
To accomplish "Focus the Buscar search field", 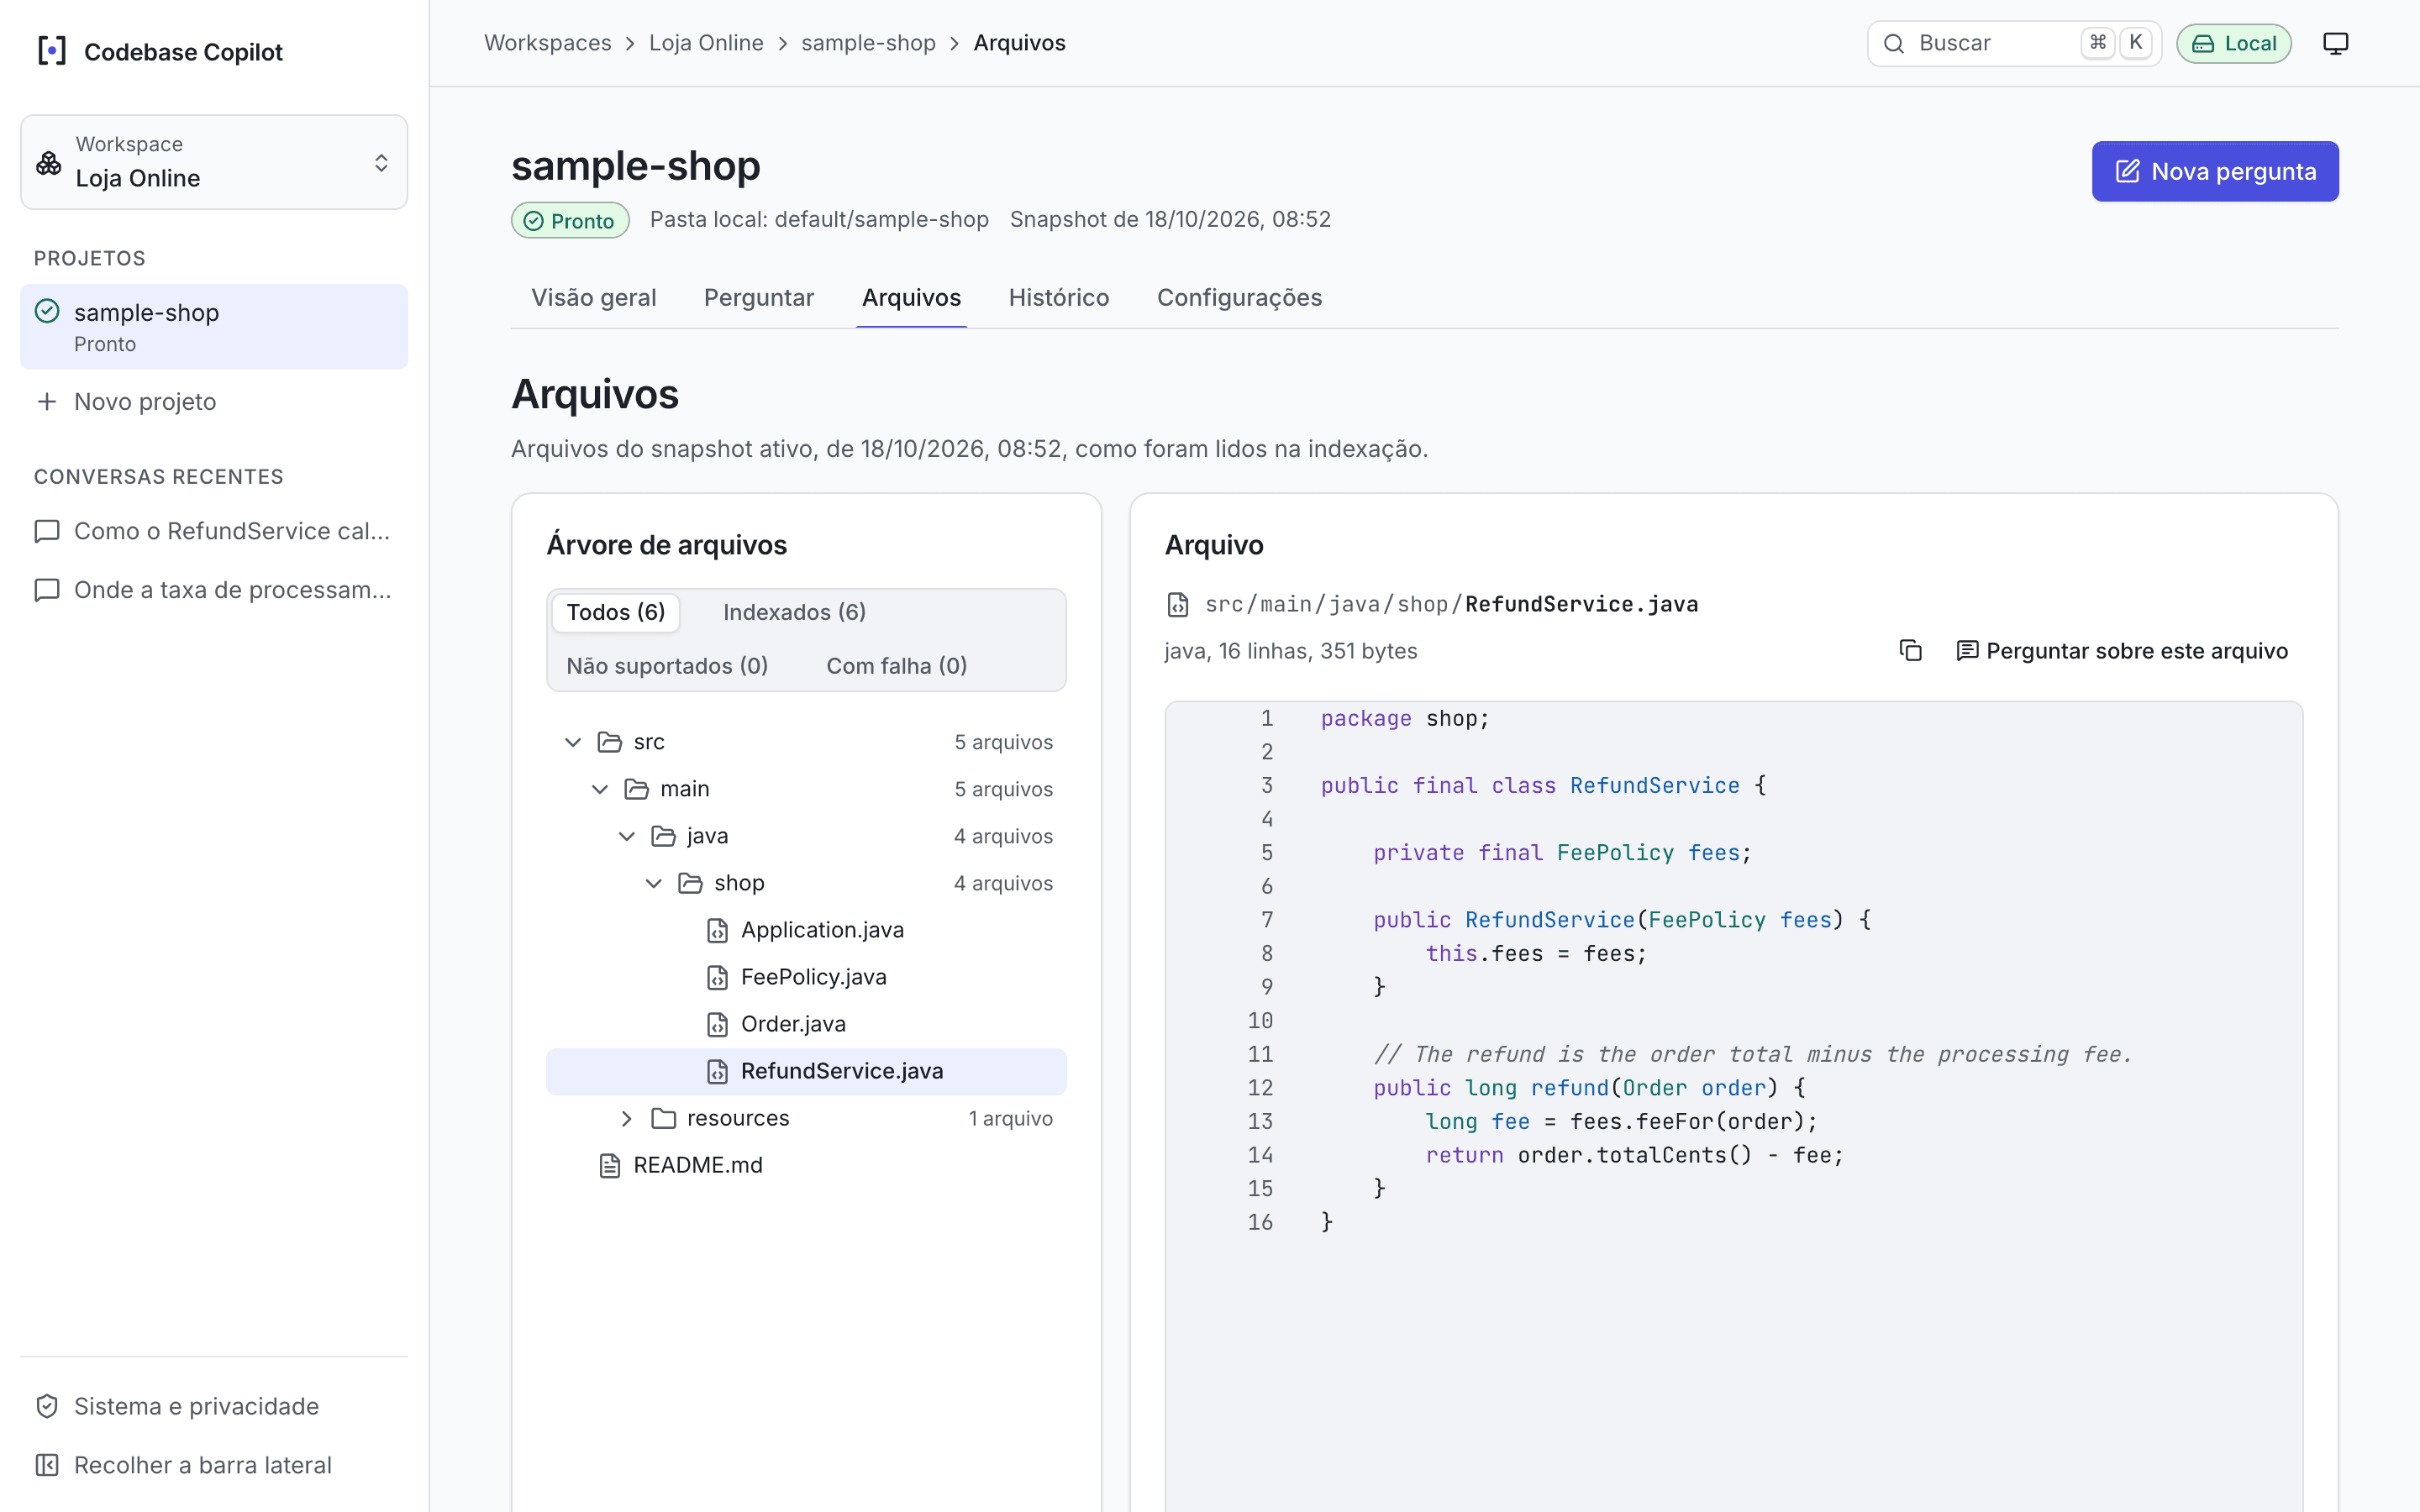I will click(x=2014, y=43).
